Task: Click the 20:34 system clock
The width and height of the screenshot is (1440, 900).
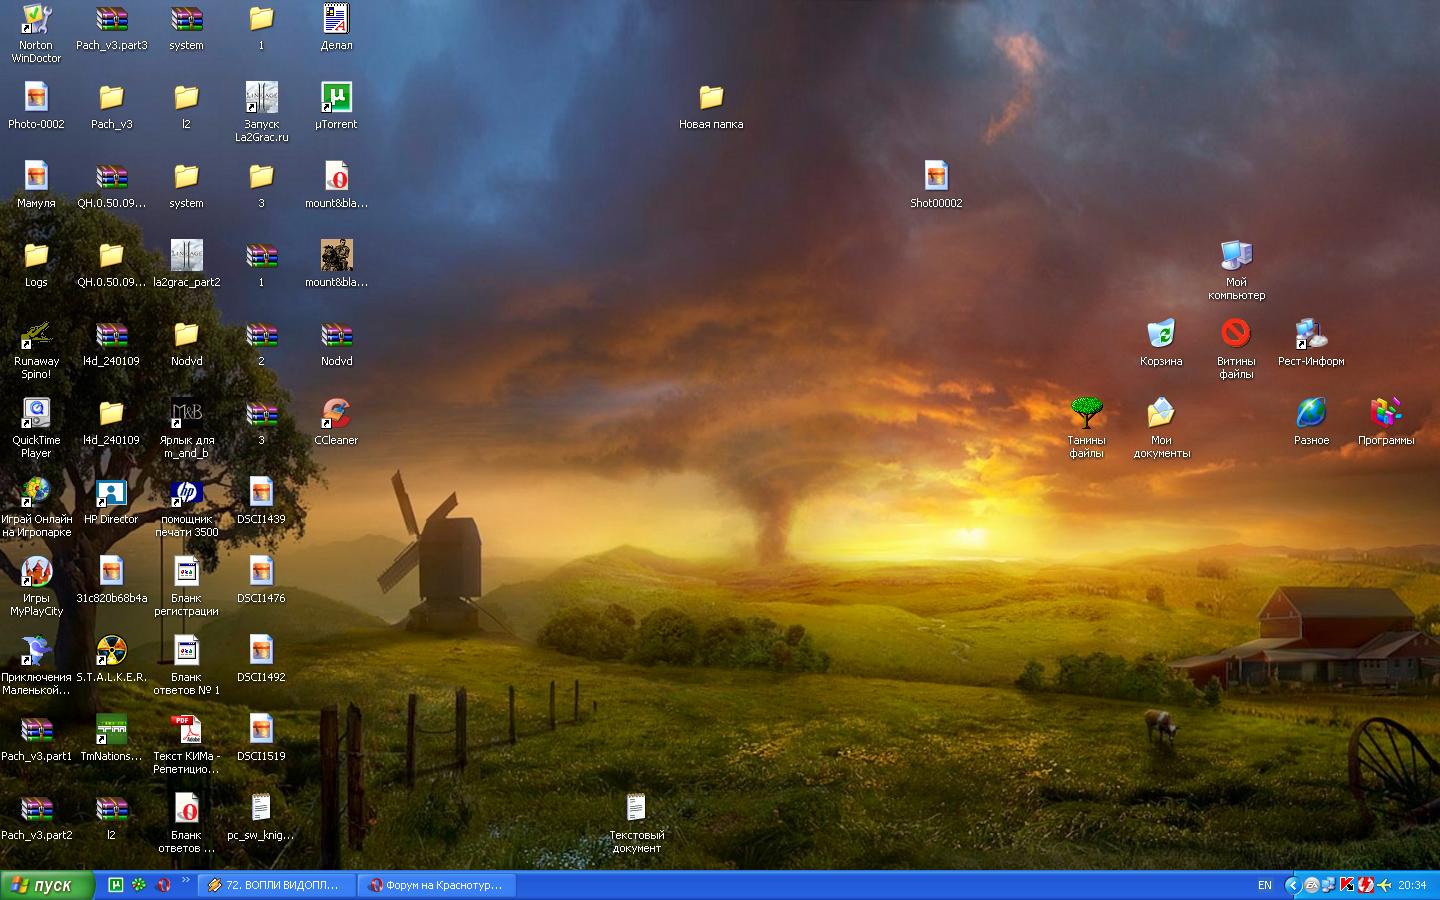Action: coord(1412,885)
